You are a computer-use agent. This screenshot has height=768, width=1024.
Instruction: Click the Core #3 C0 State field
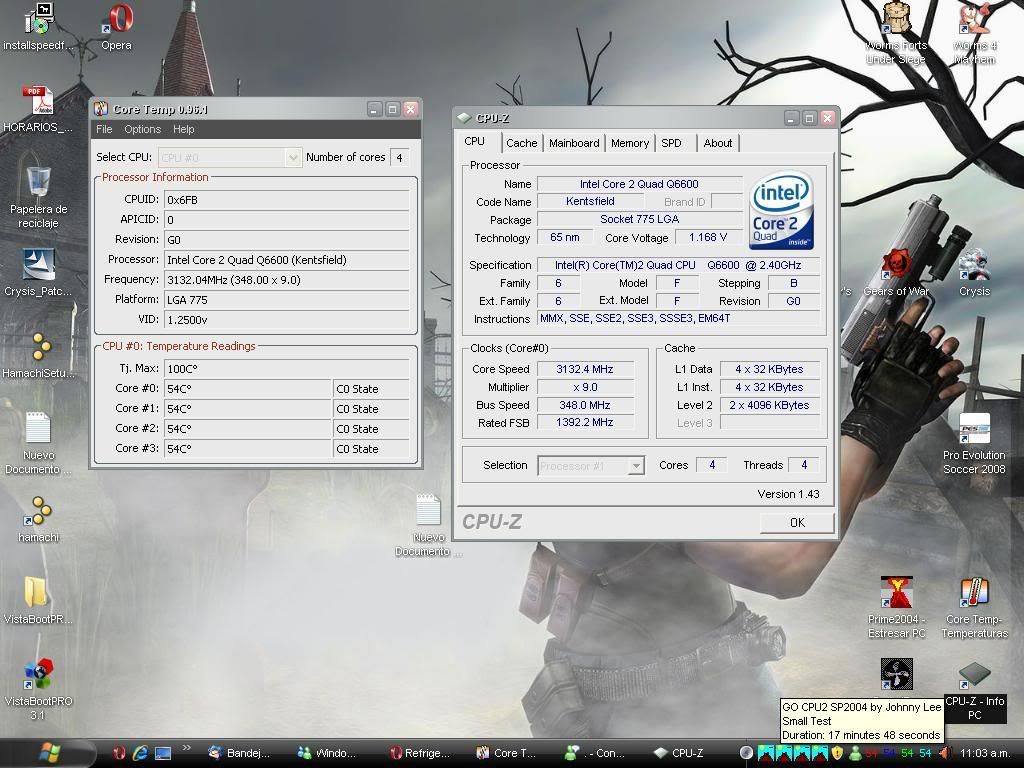click(371, 449)
